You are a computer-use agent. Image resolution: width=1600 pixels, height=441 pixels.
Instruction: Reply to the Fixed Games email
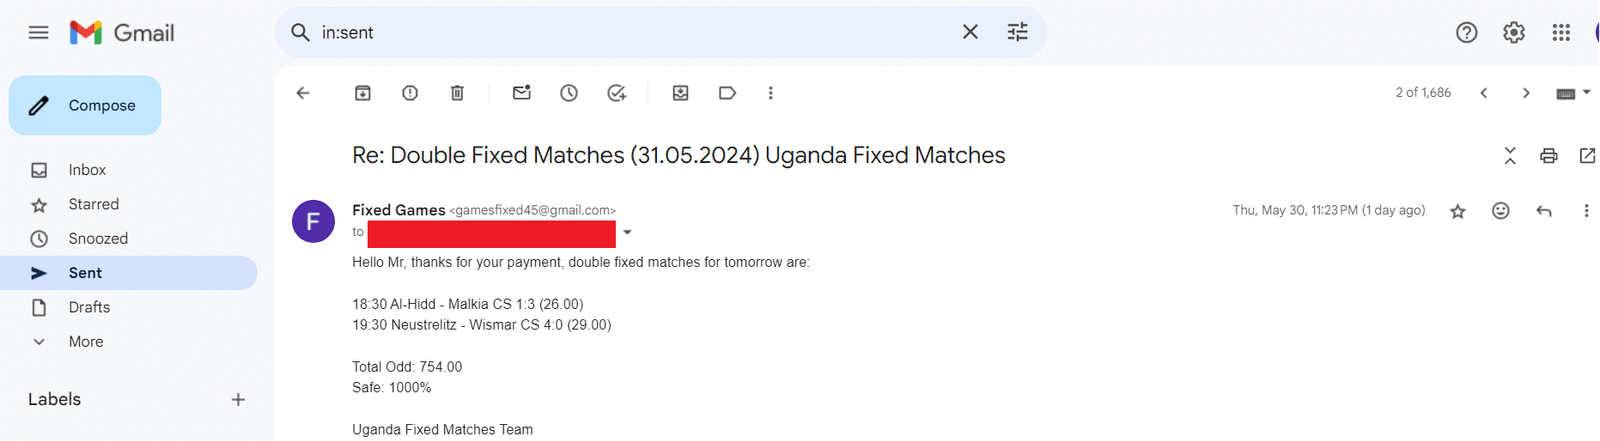[1544, 211]
